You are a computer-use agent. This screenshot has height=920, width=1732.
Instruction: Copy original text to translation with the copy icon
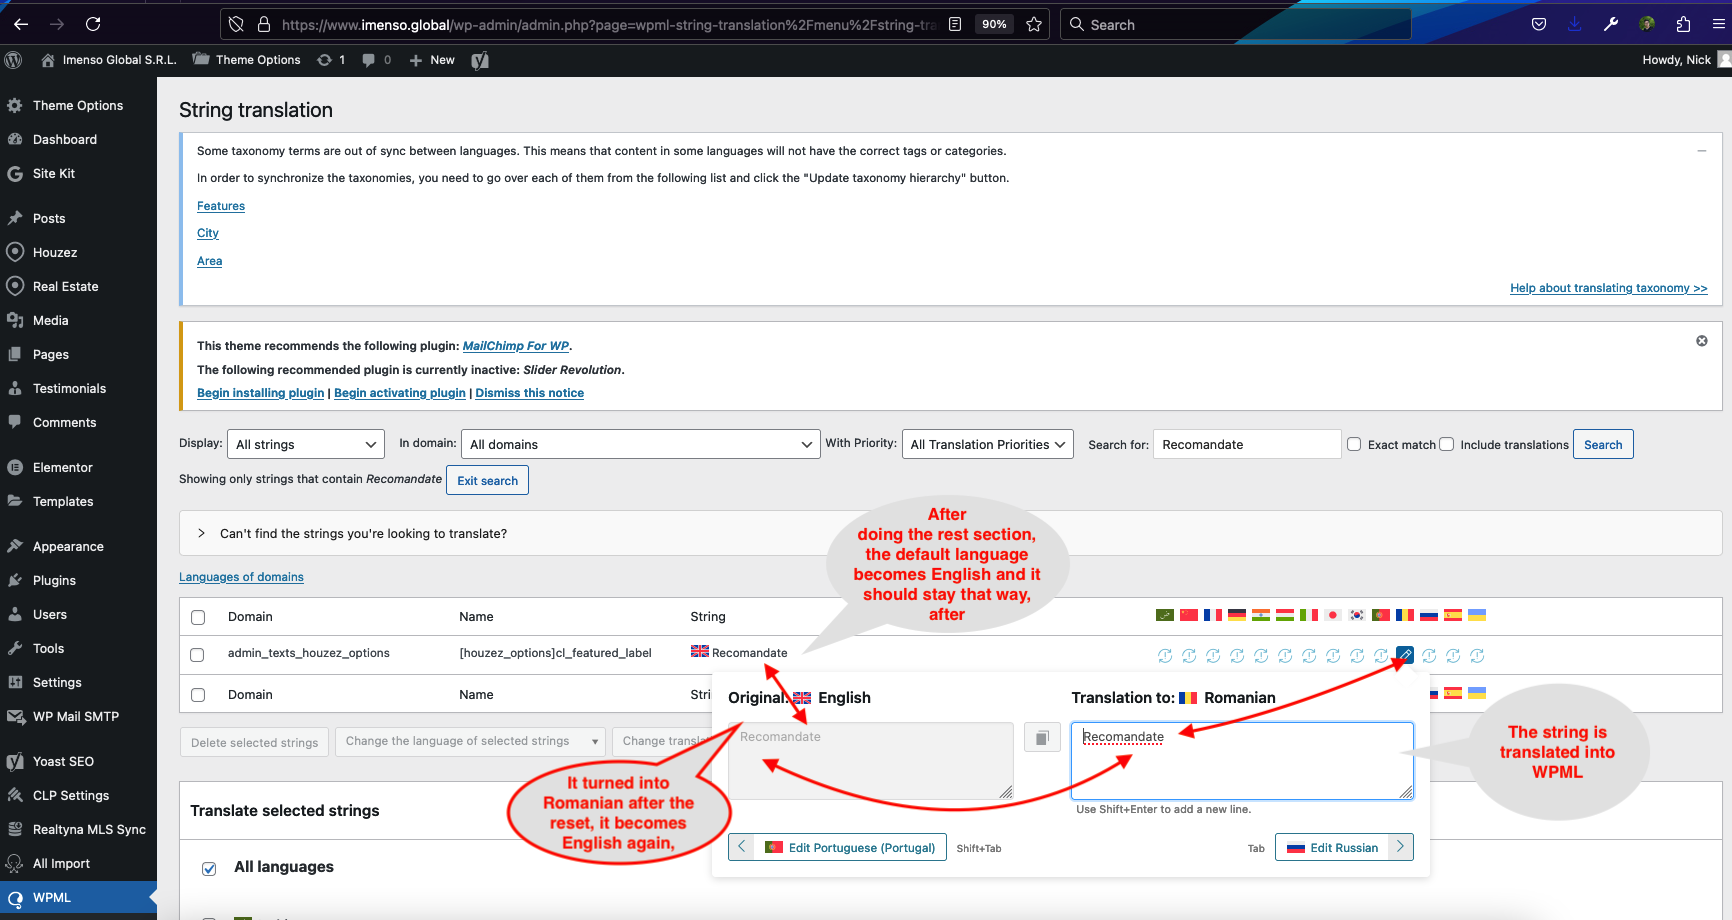click(1041, 738)
